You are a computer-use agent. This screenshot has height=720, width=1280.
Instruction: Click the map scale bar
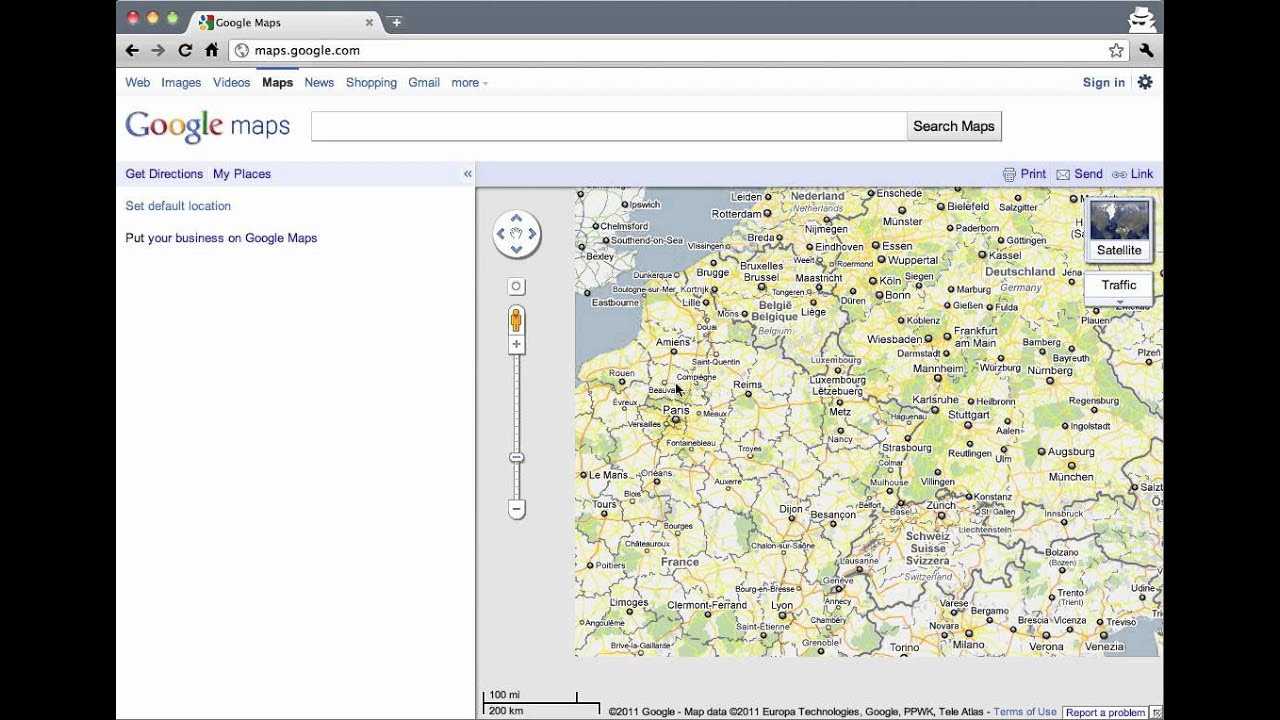(x=541, y=703)
